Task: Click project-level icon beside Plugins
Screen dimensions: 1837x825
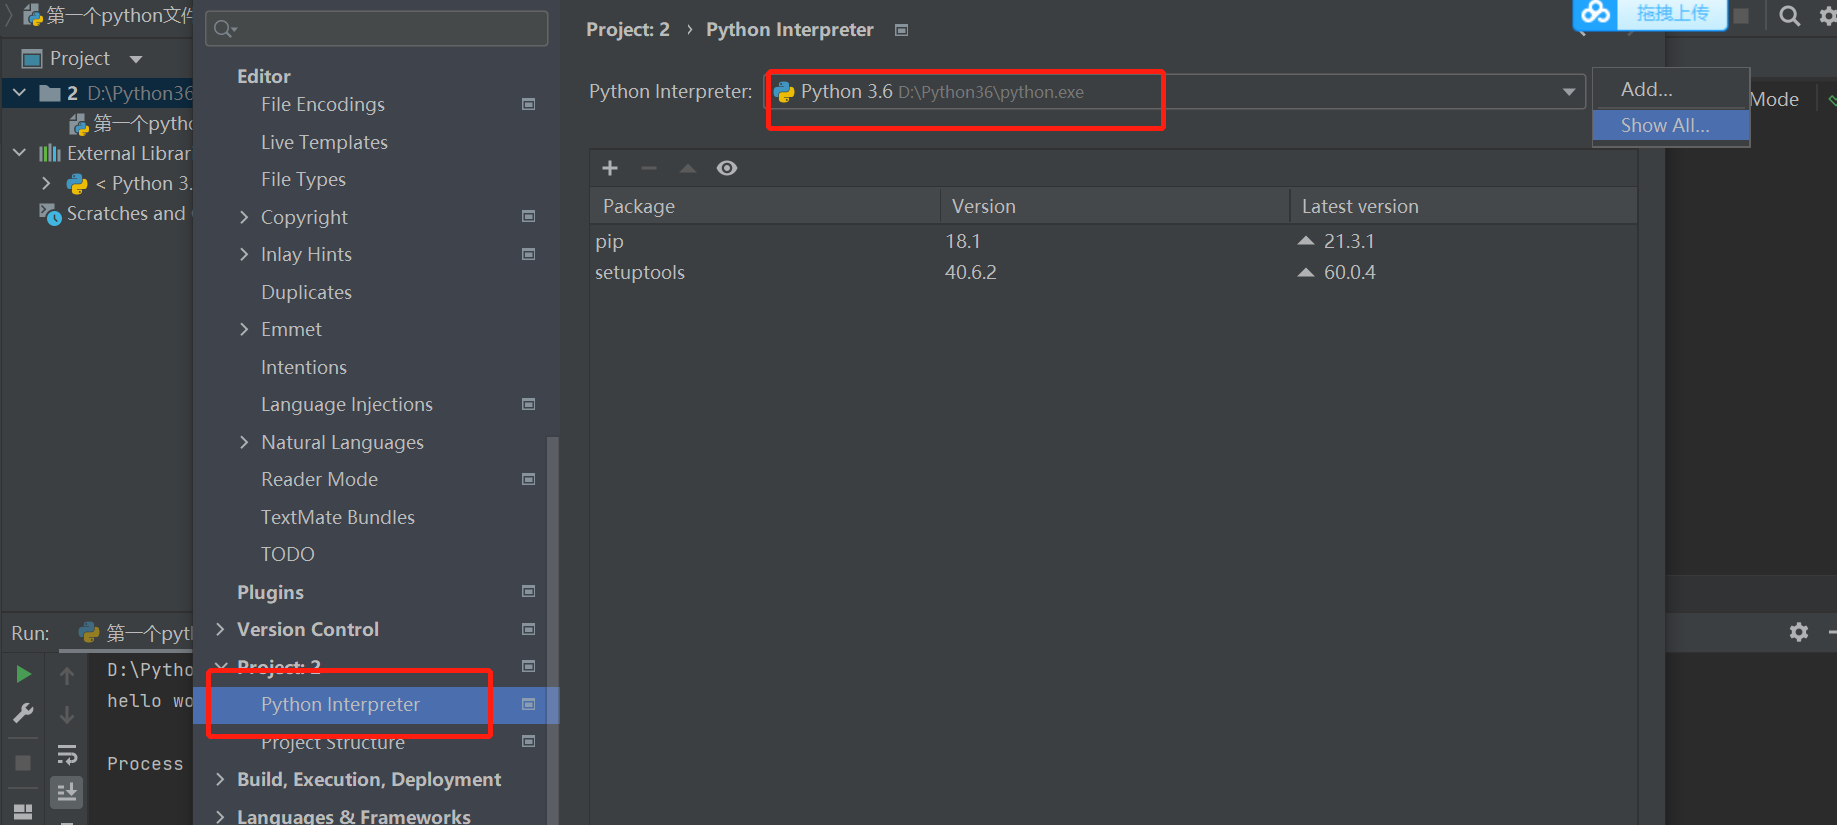Action: [x=529, y=591]
